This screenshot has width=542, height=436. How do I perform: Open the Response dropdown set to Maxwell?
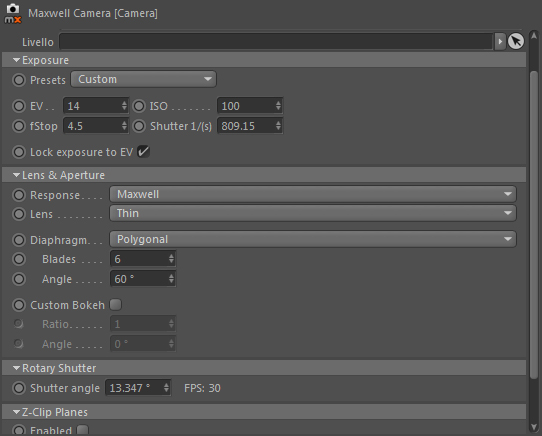[313, 194]
